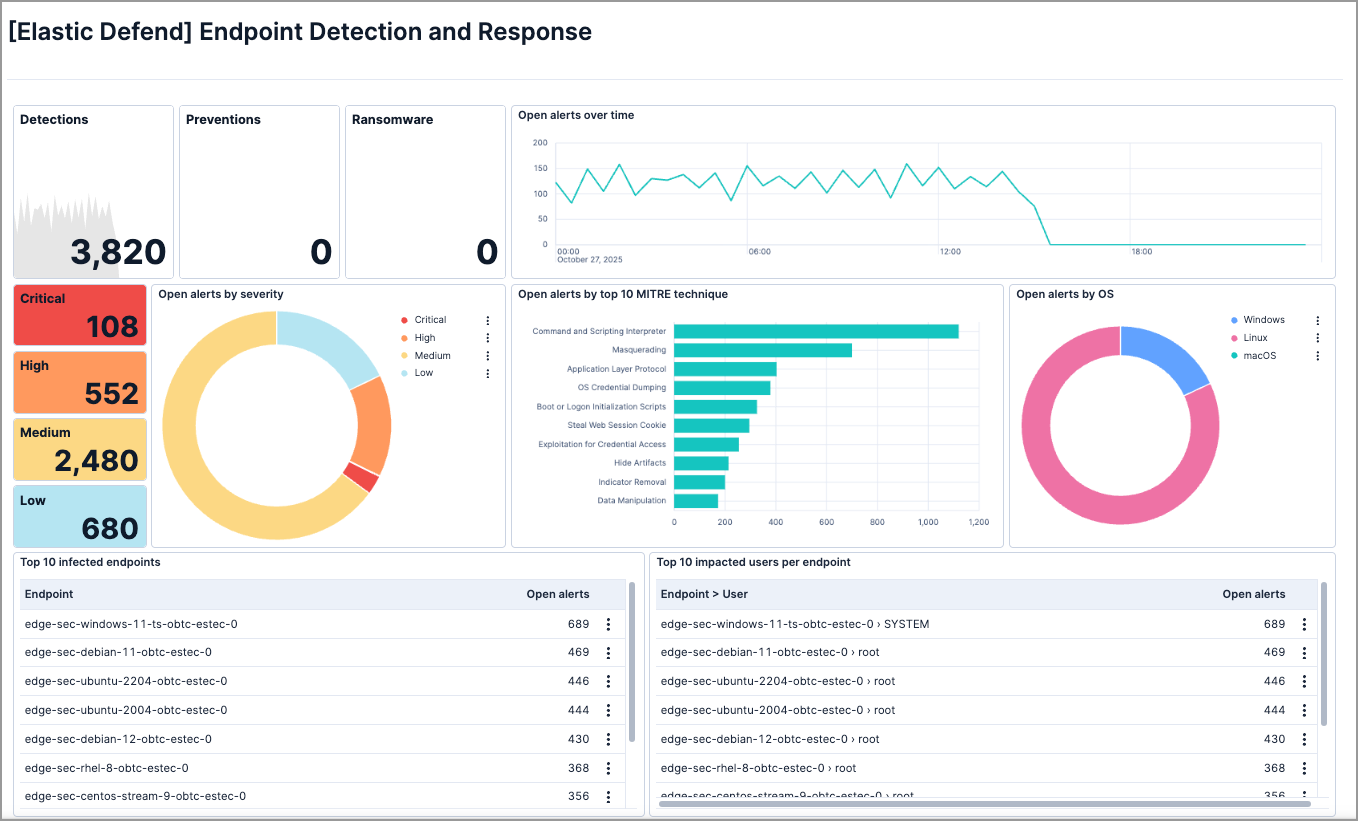Open options for the macOS legend entry
This screenshot has height=821, width=1358.
1317,355
